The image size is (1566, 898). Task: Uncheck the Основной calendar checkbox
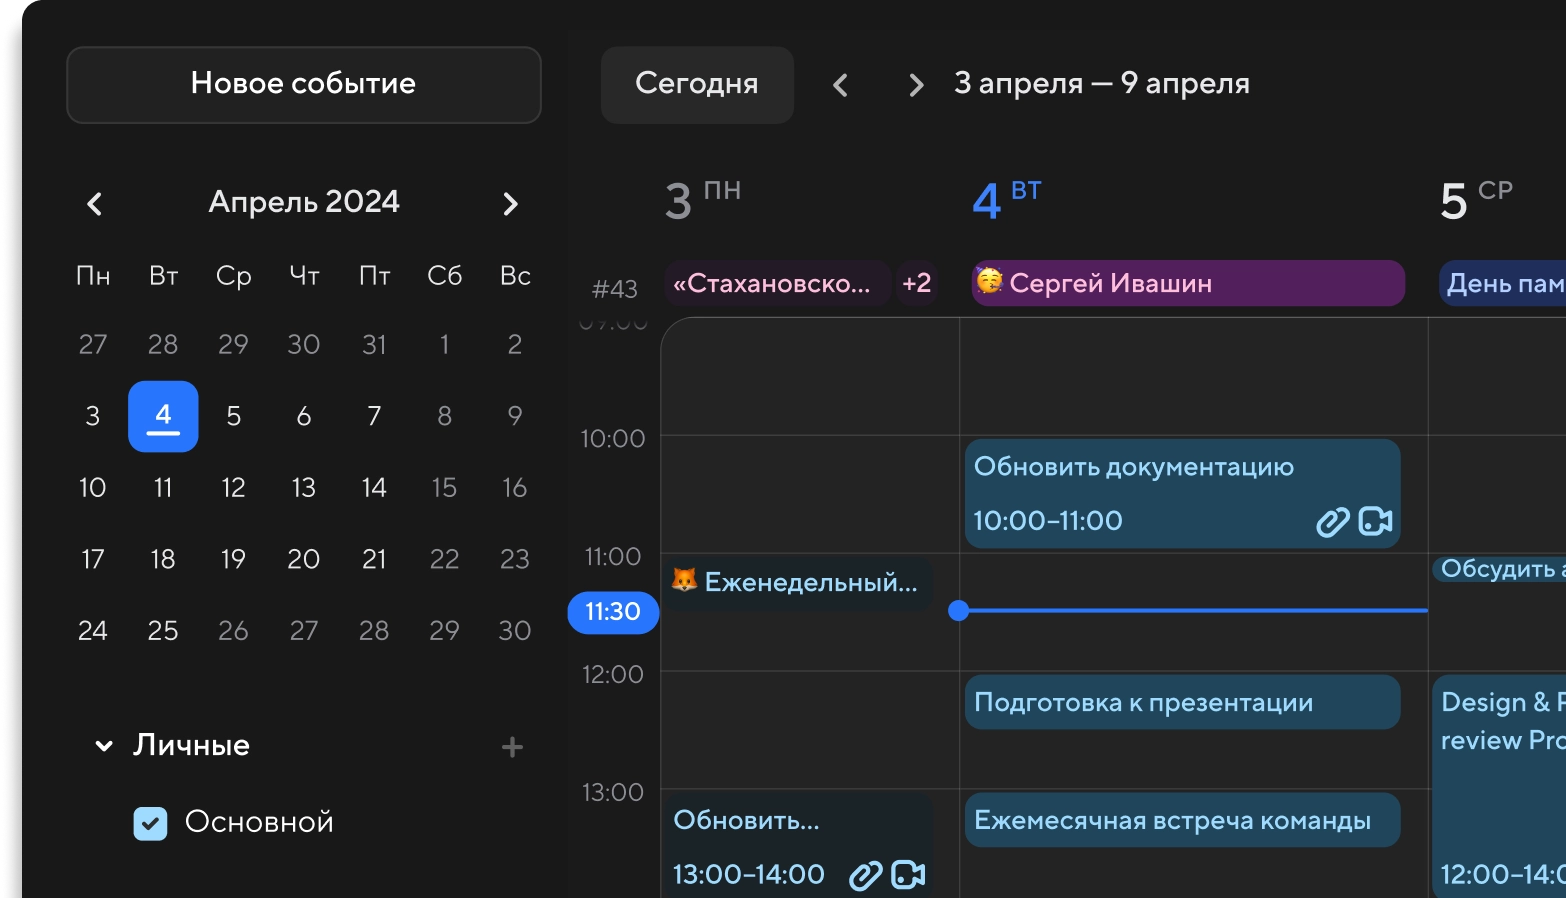[x=150, y=823]
